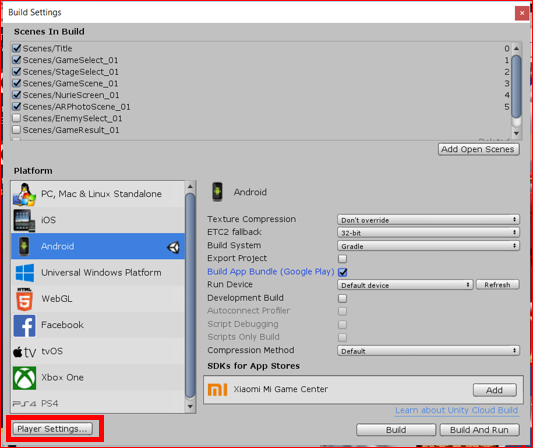Select the WebGL HTML5 icon

pos(24,299)
